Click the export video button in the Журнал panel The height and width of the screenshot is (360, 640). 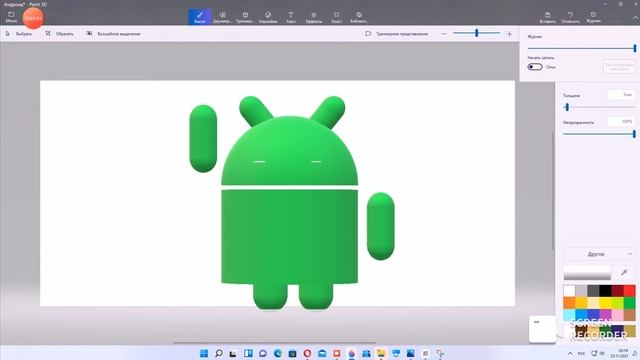pyautogui.click(x=619, y=67)
